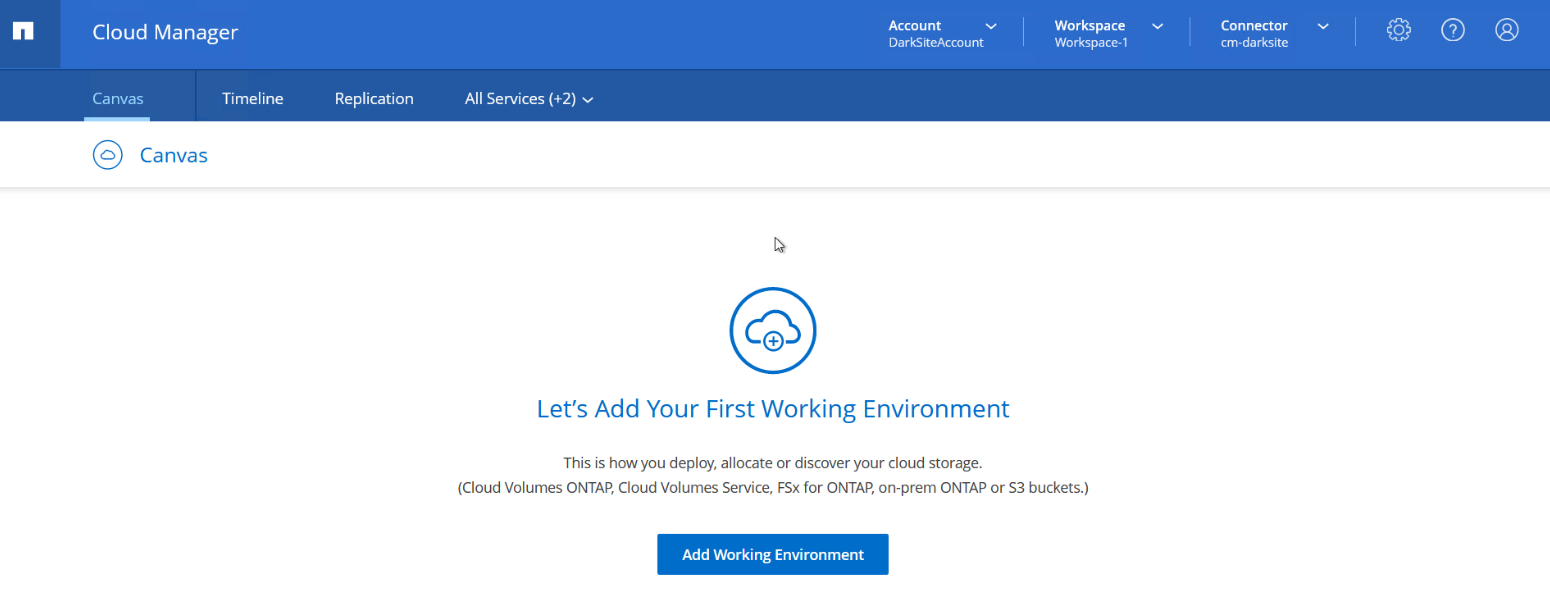Click the NetApp logo icon

point(23,32)
